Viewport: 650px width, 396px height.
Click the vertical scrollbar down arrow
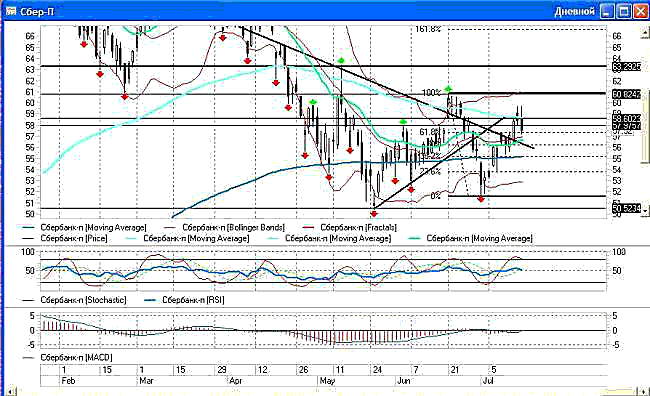pos(645,211)
